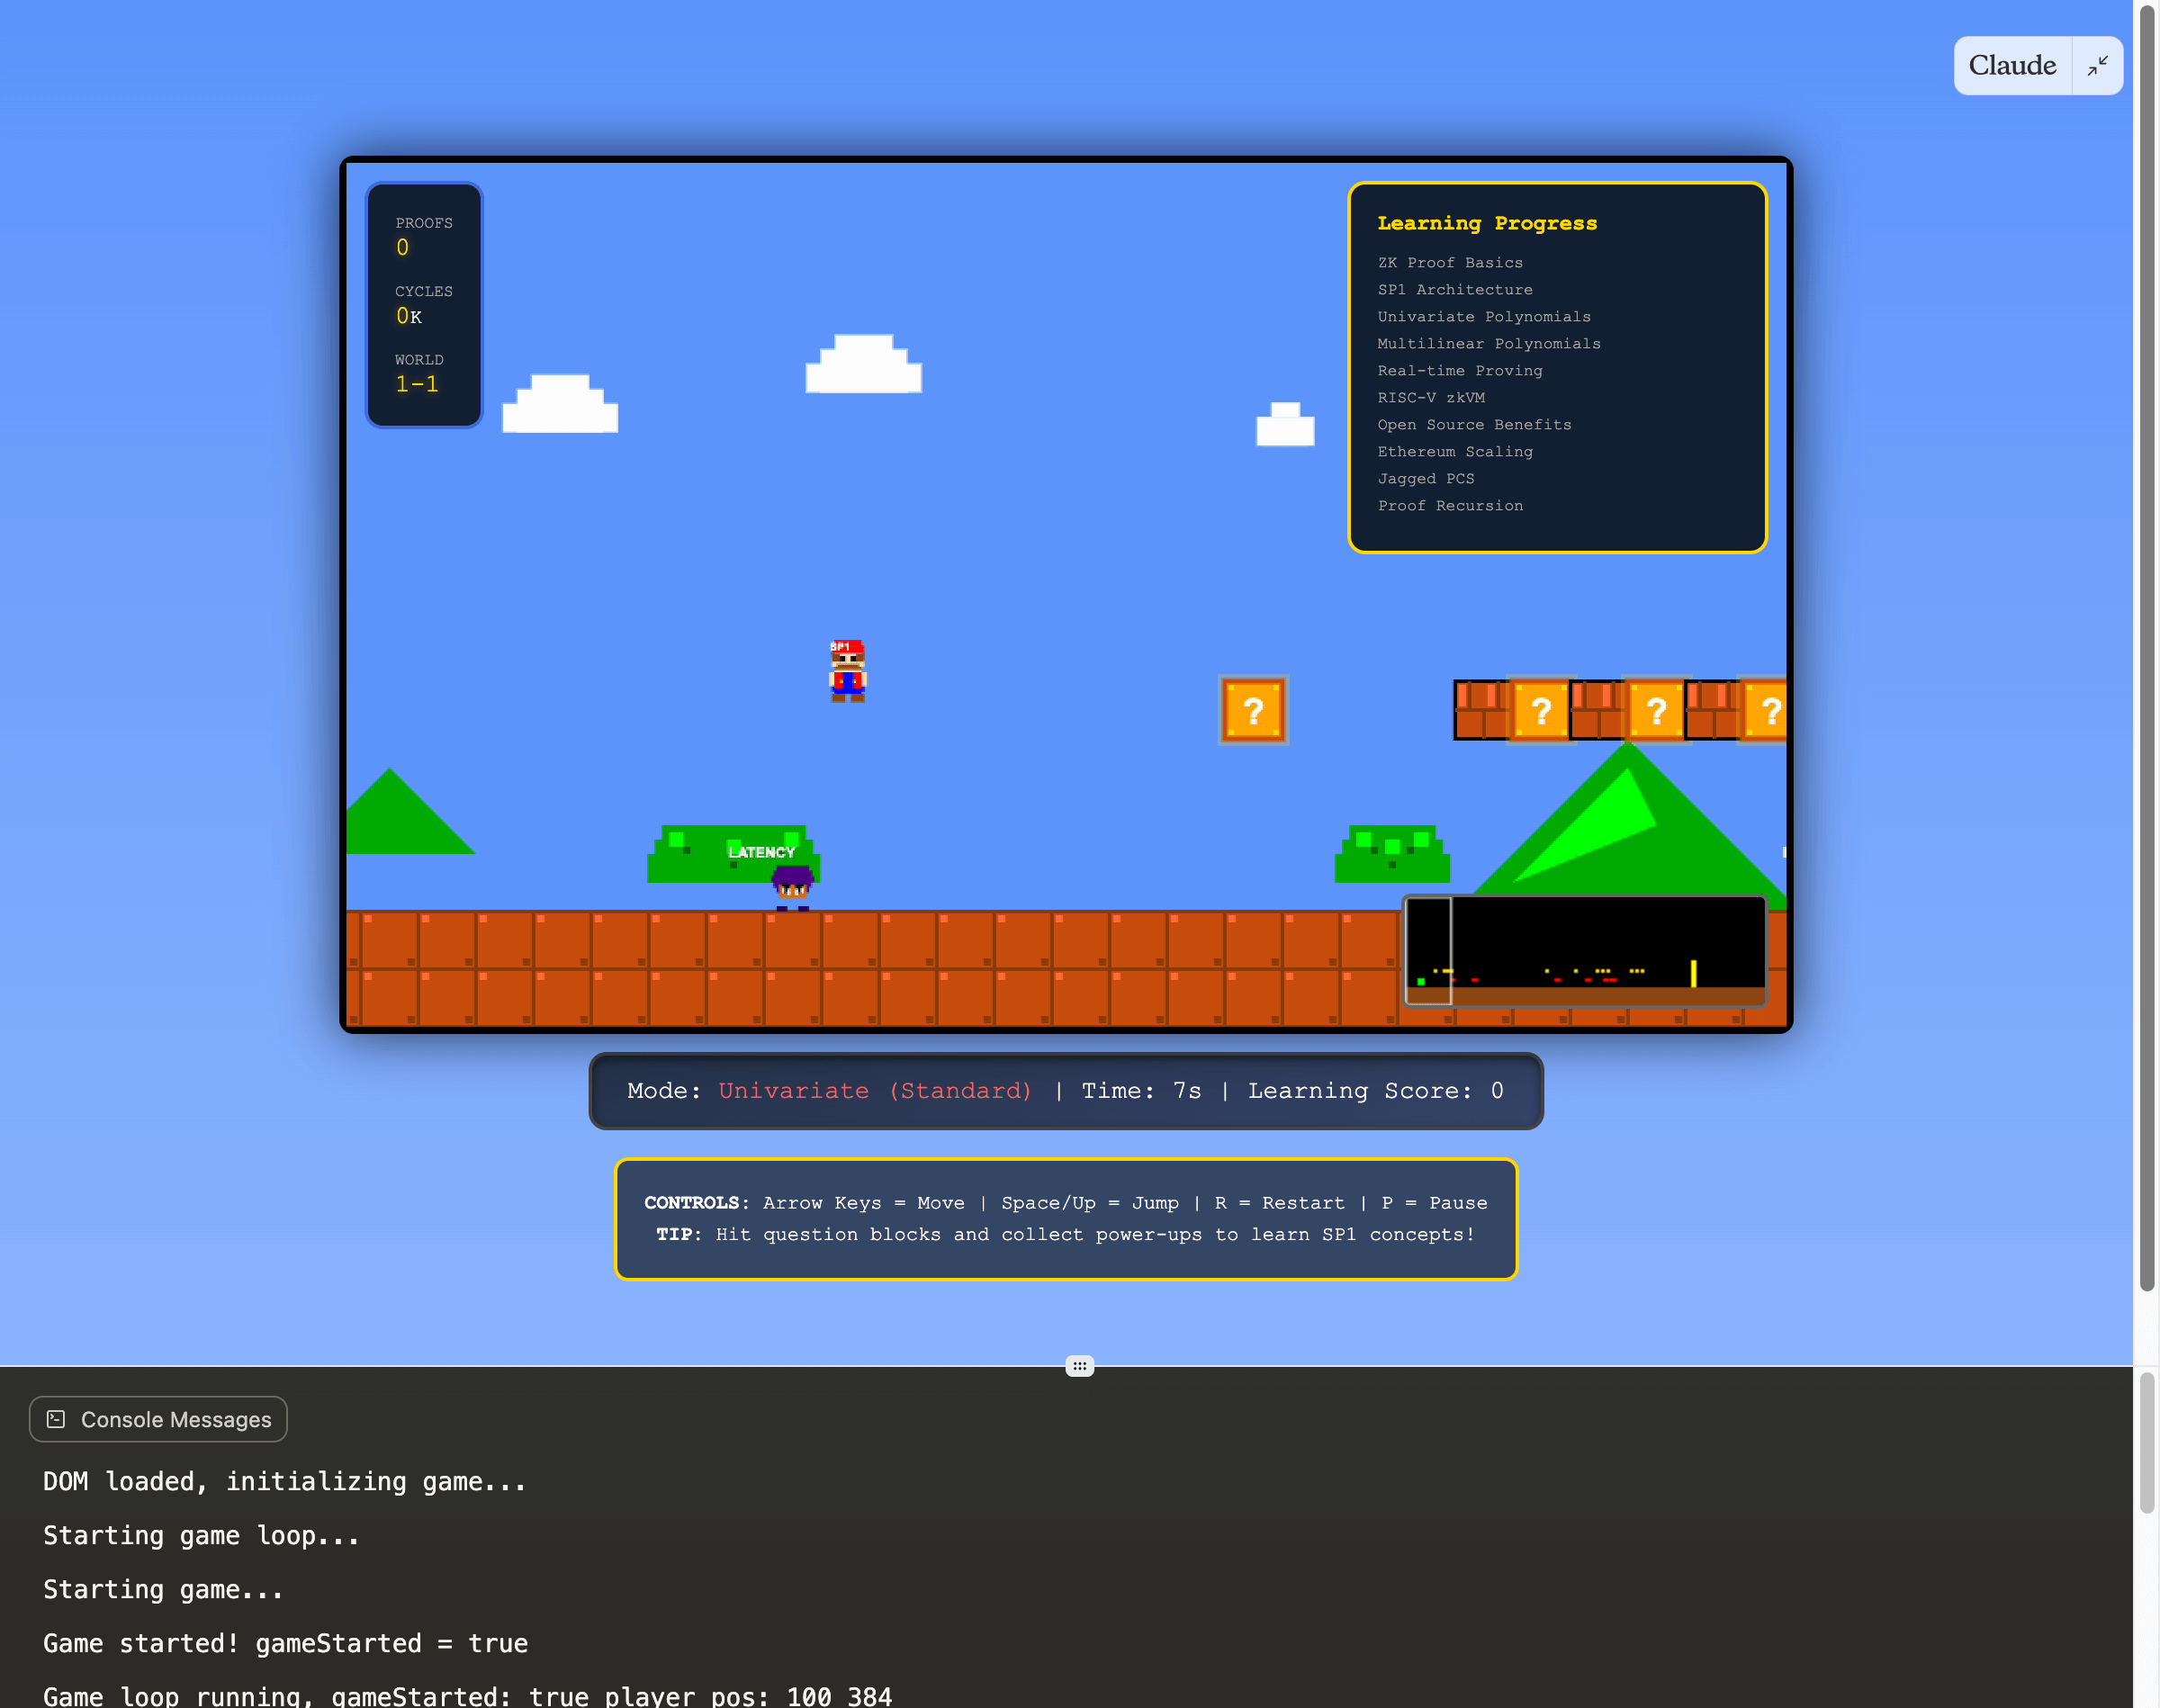This screenshot has width=2160, height=1708.
Task: Click the first question block in the brick row
Action: point(1540,710)
